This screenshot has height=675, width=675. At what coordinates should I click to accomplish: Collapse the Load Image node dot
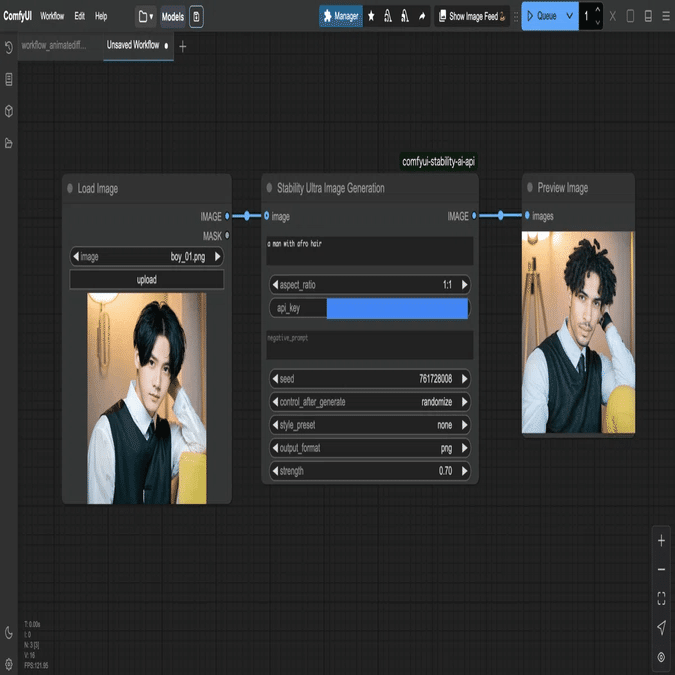[70, 188]
